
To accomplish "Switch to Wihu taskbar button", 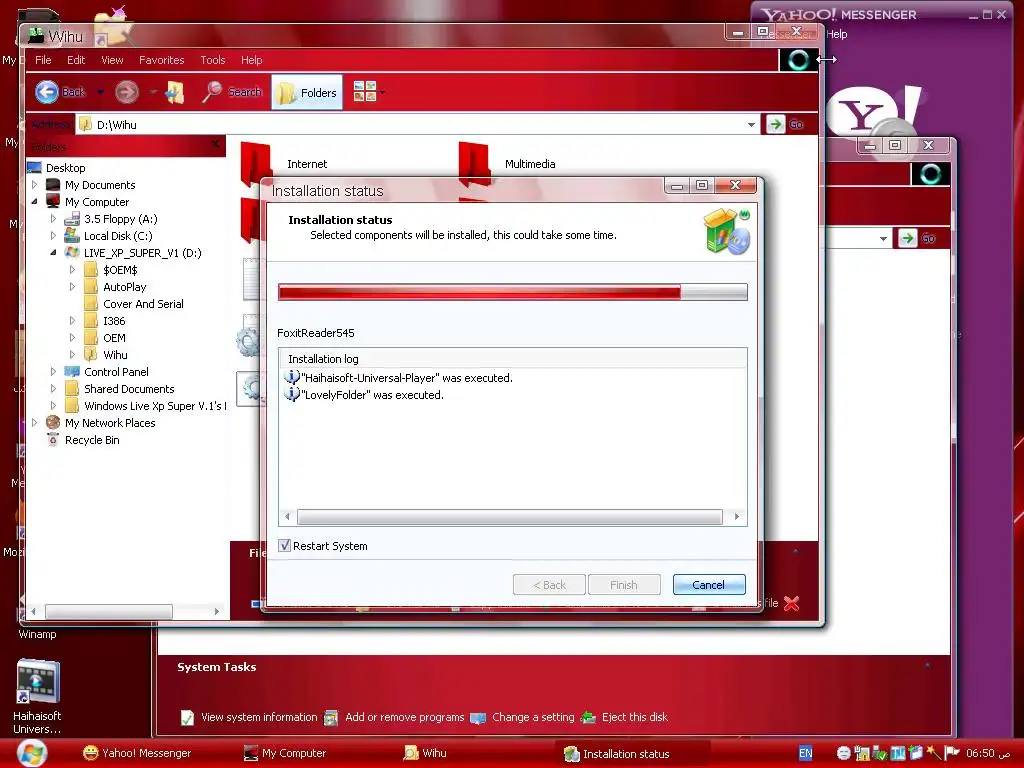I will click(425, 753).
